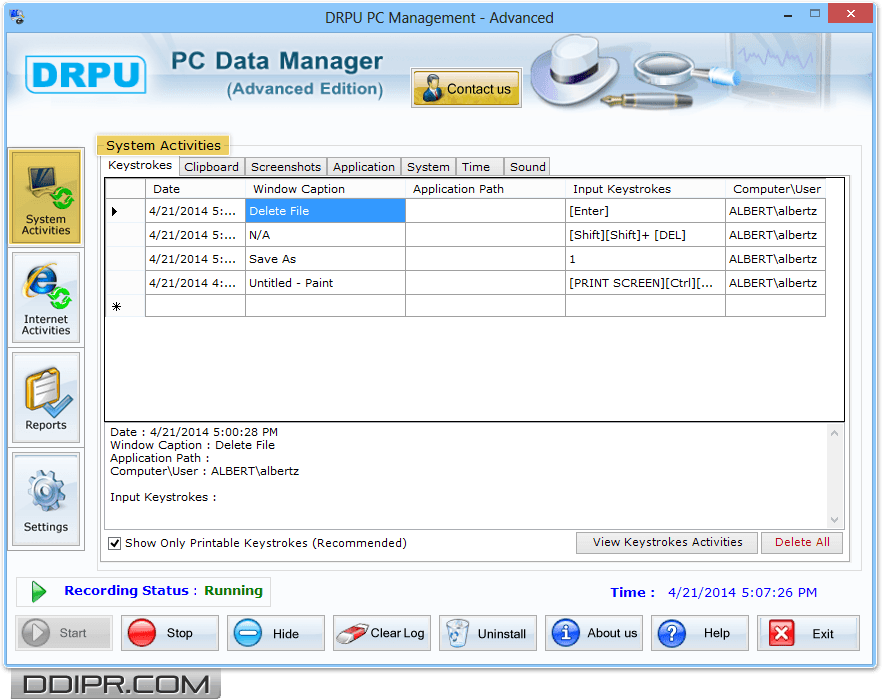Sort by Window Caption column header
The image size is (882, 699).
click(x=325, y=189)
